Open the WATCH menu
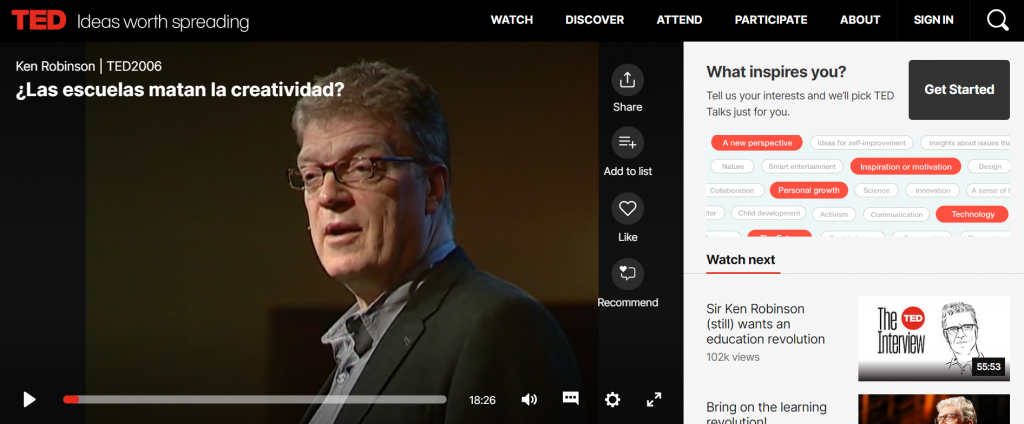This screenshot has width=1024, height=424. coord(511,20)
